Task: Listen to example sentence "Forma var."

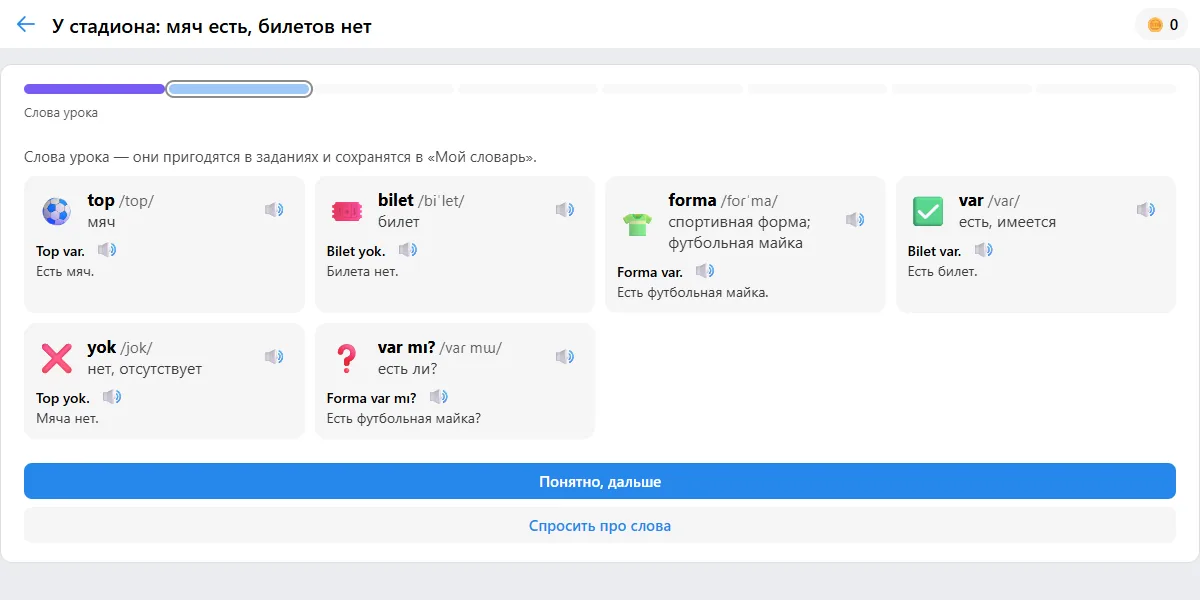Action: click(705, 271)
